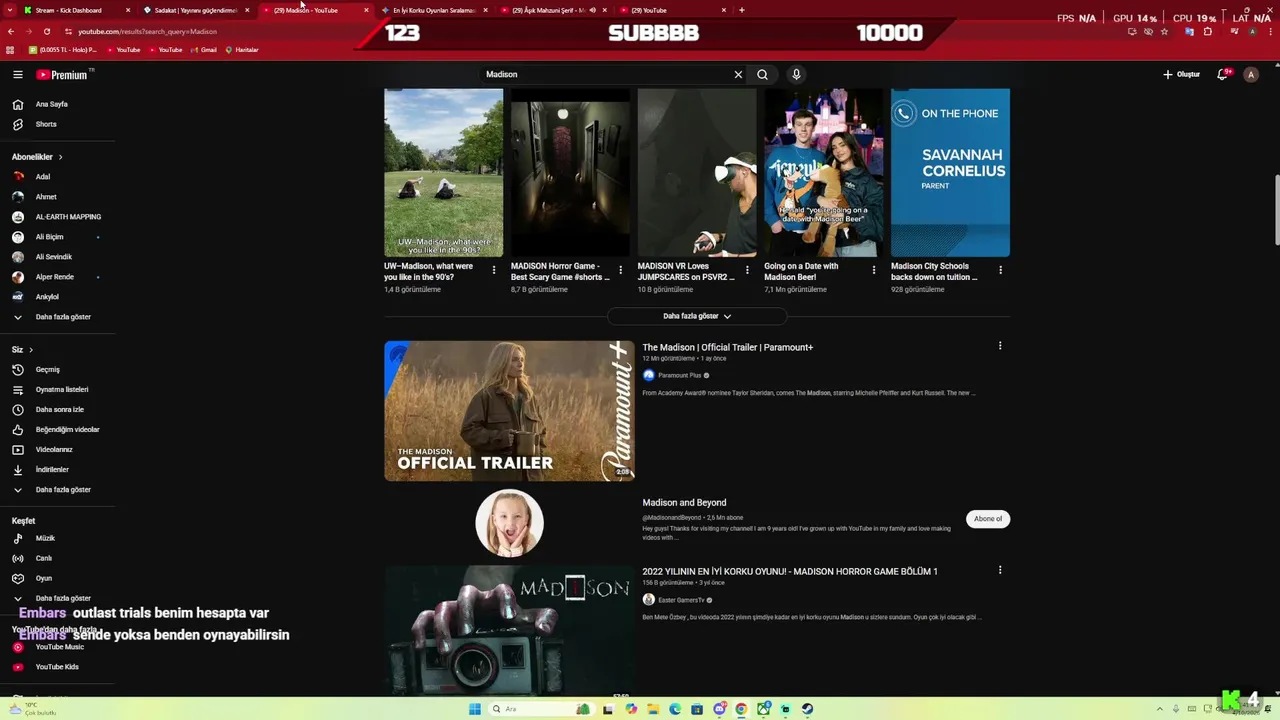Switch to Aşık Mahzuni Şerif tab
Screen dimensions: 1280x720
[x=553, y=10]
